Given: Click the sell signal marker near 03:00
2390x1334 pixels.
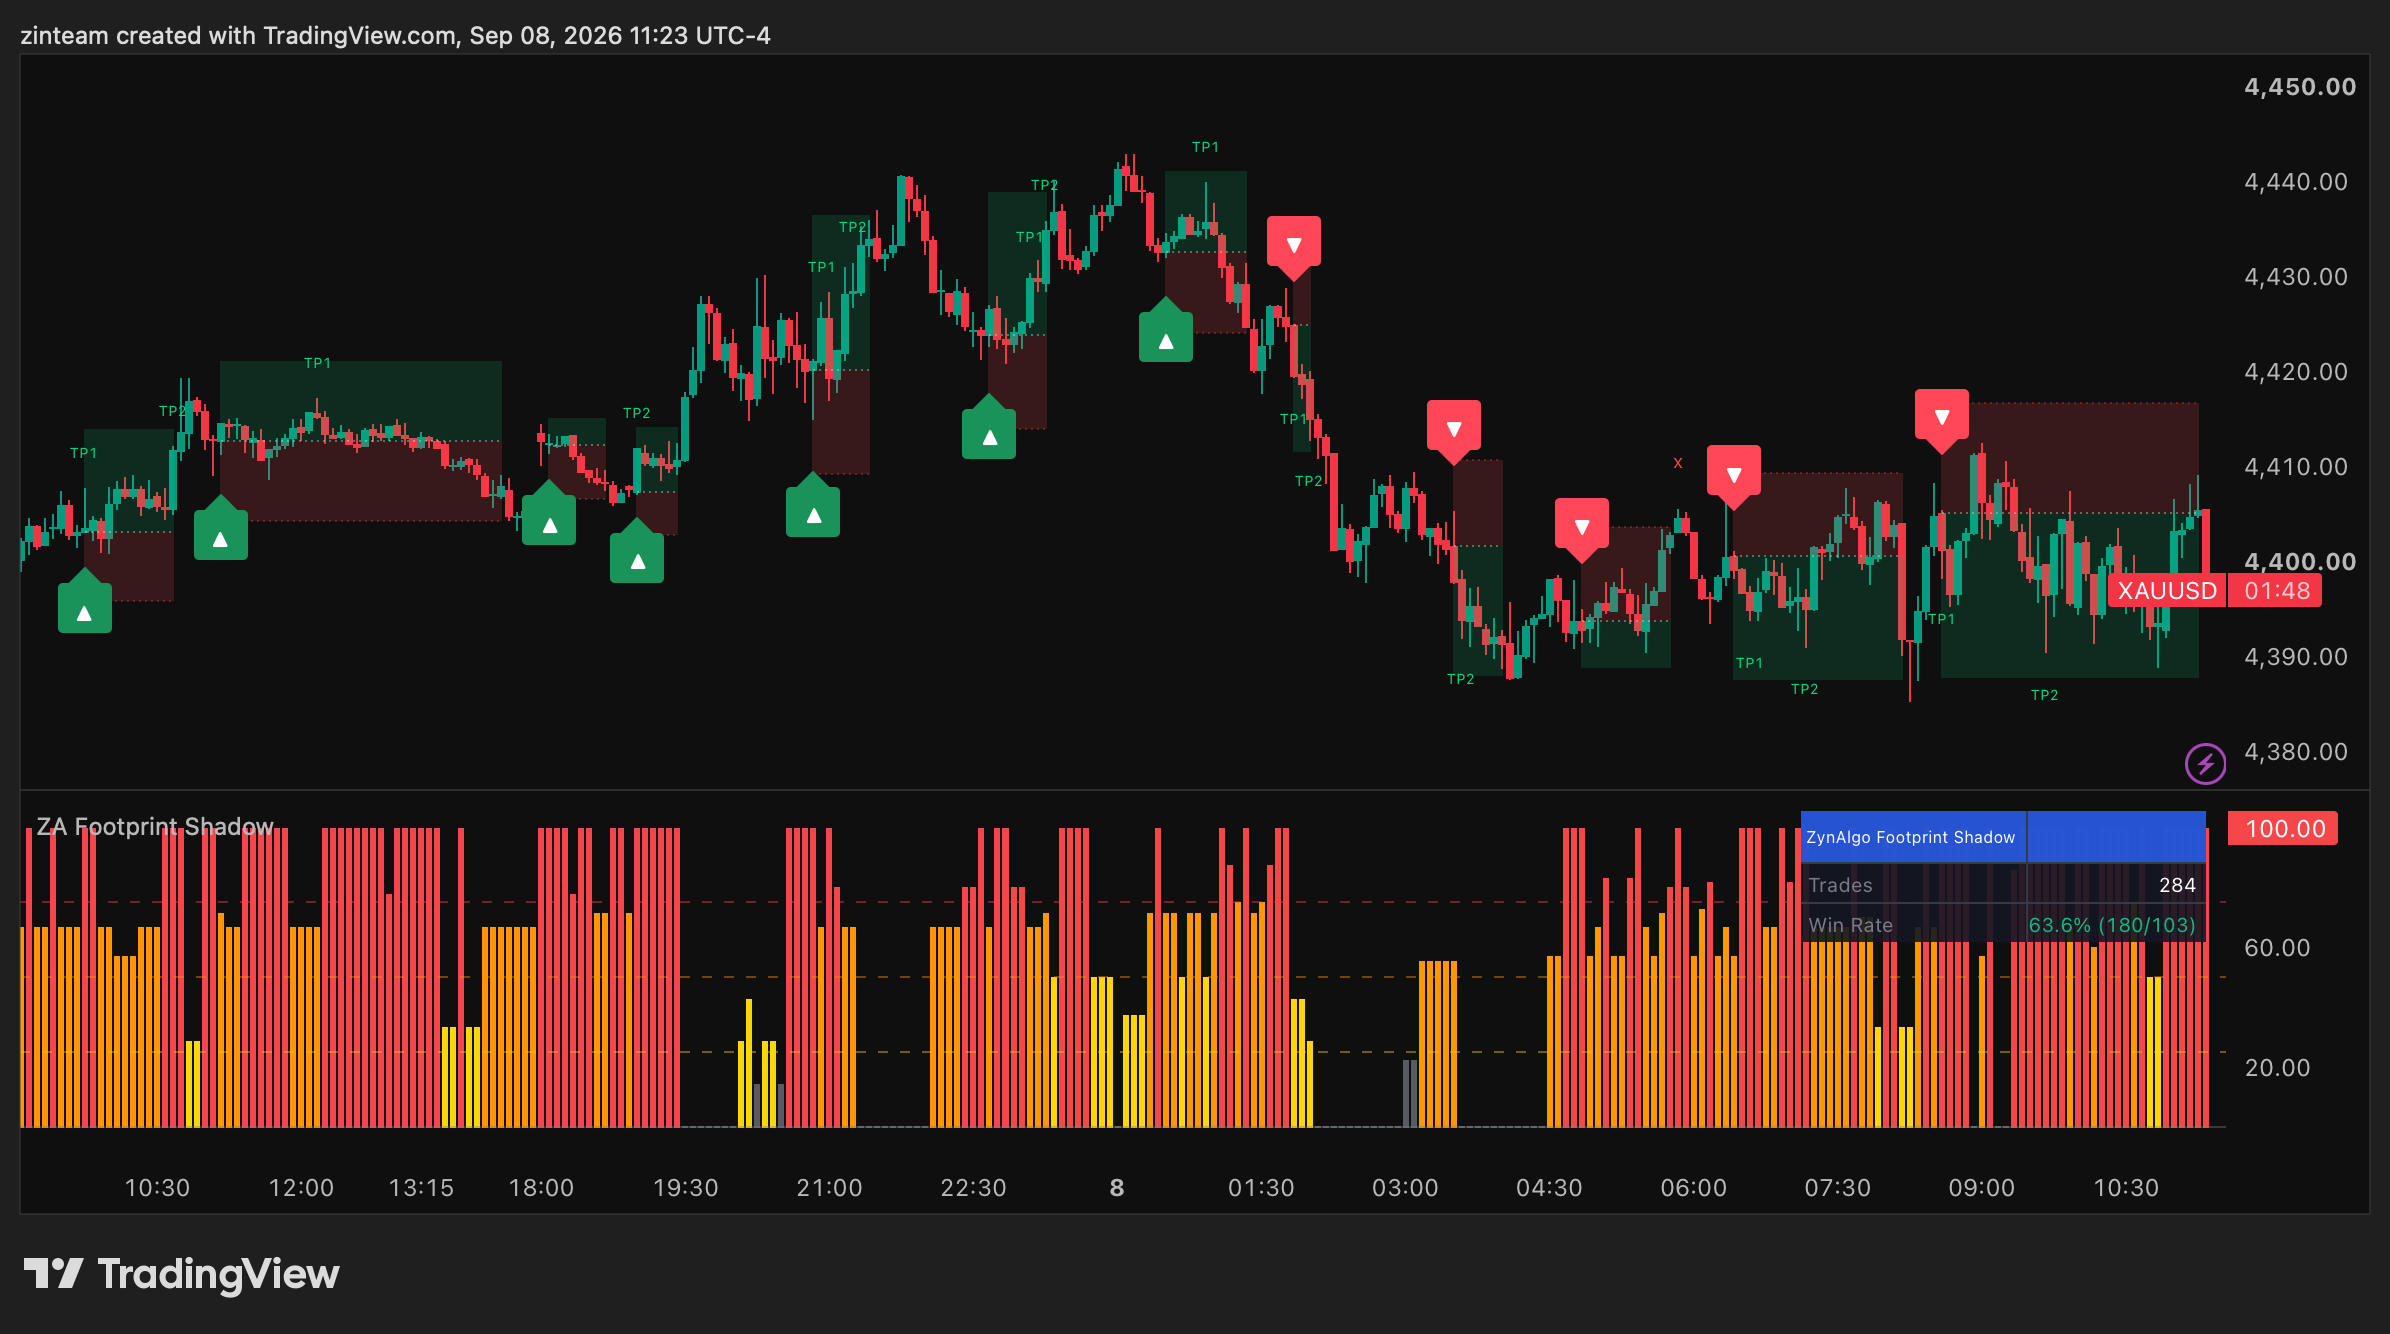Looking at the screenshot, I should [x=1454, y=431].
